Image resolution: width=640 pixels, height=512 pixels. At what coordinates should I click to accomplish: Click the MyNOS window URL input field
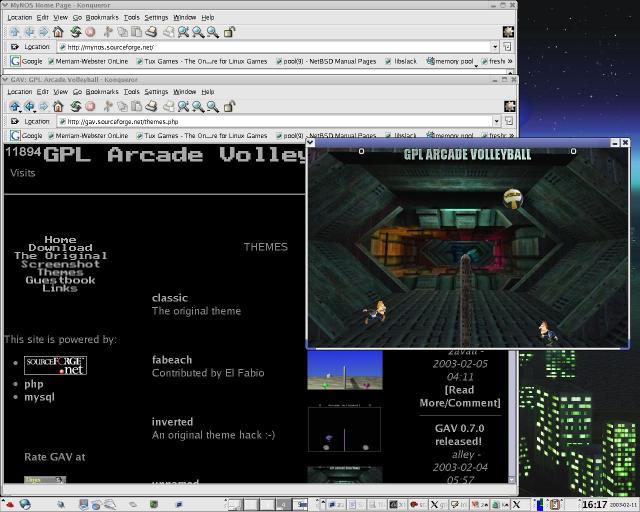click(275, 47)
